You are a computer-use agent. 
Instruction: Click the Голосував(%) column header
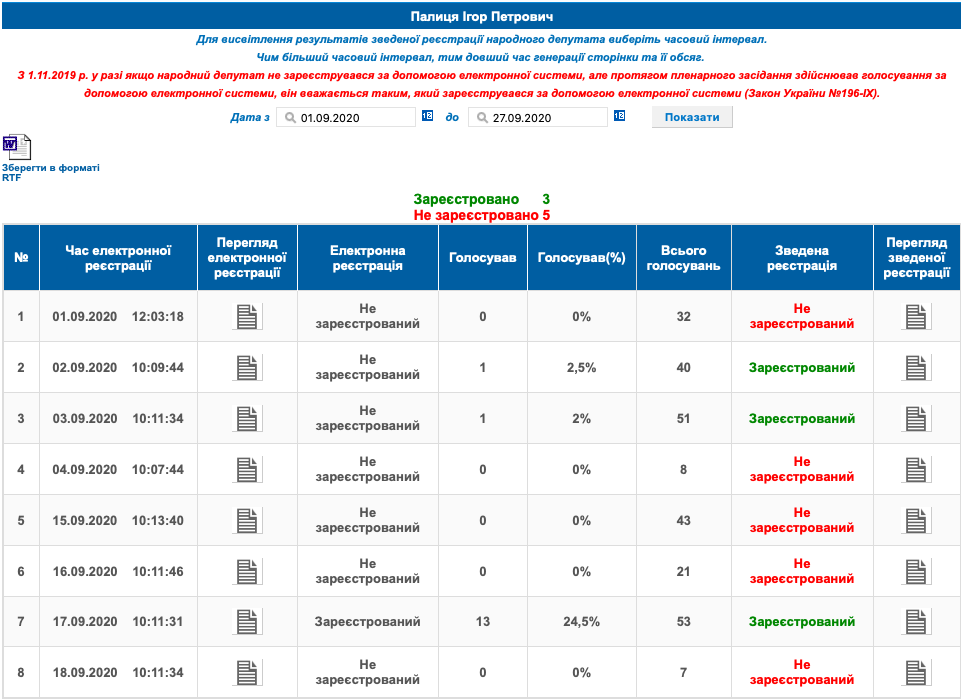(x=581, y=258)
